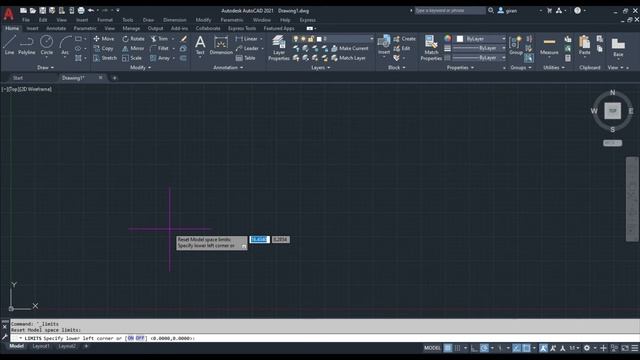Click the Fillet tool
This screenshot has height=360, width=640.
[x=160, y=48]
